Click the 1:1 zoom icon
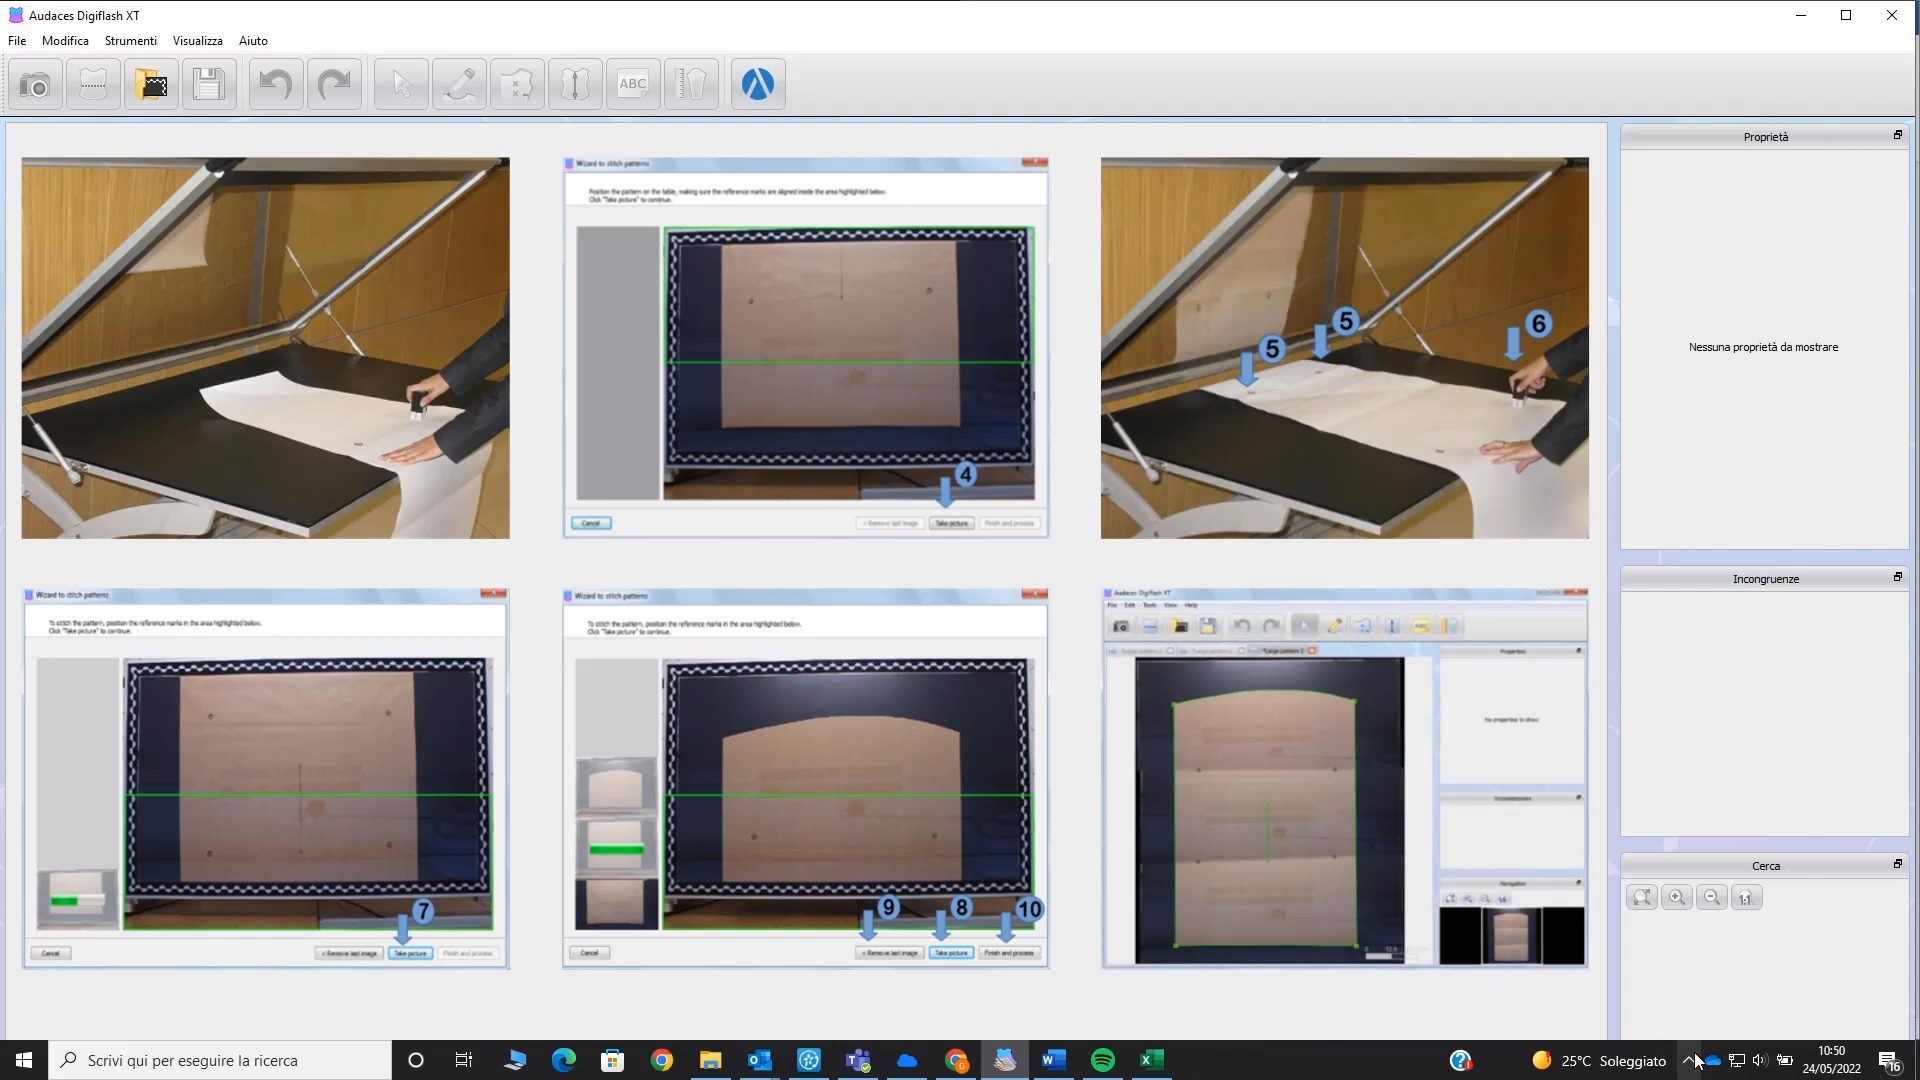Image resolution: width=1920 pixels, height=1080 pixels. [x=1746, y=898]
